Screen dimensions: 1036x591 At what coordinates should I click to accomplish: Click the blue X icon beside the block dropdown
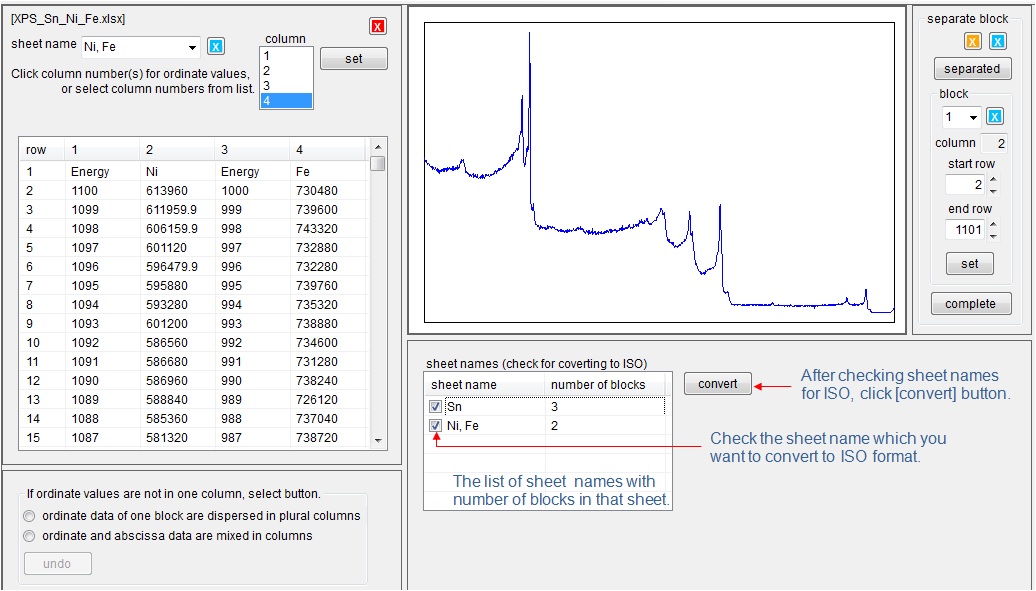(995, 117)
